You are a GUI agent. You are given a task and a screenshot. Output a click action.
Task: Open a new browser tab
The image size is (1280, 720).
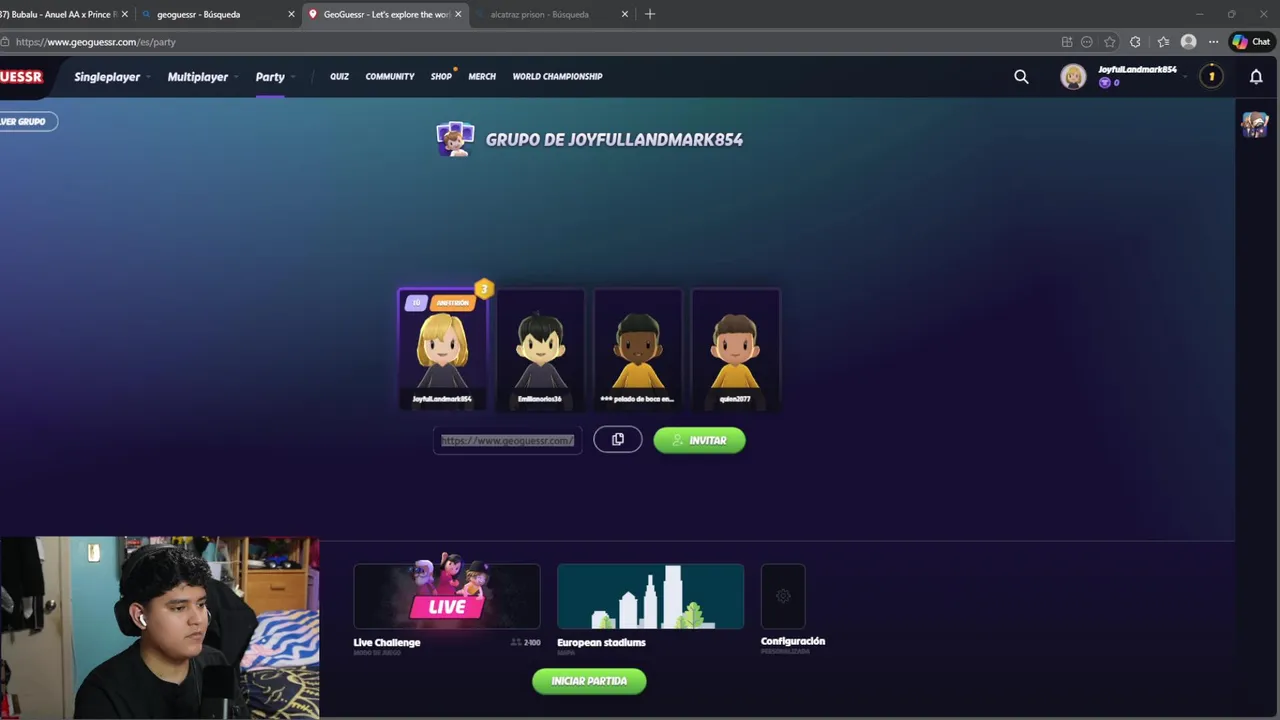650,14
